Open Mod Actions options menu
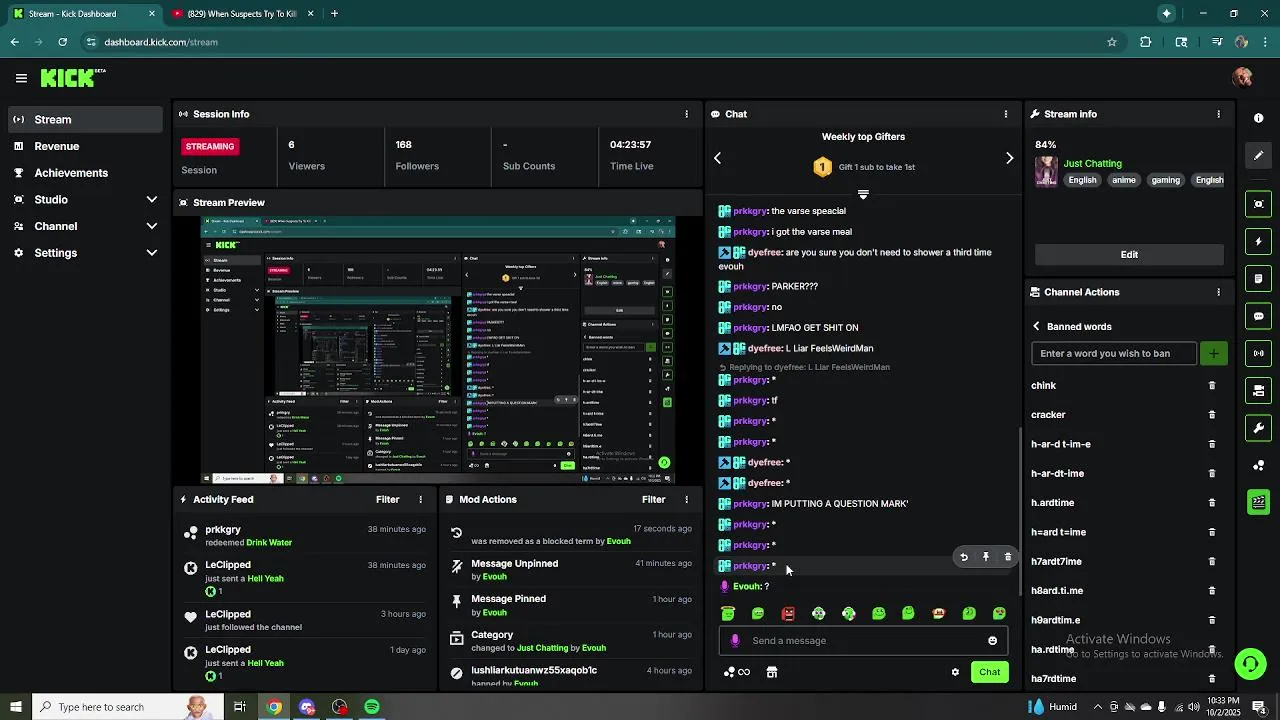Image resolution: width=1280 pixels, height=720 pixels. point(686,499)
